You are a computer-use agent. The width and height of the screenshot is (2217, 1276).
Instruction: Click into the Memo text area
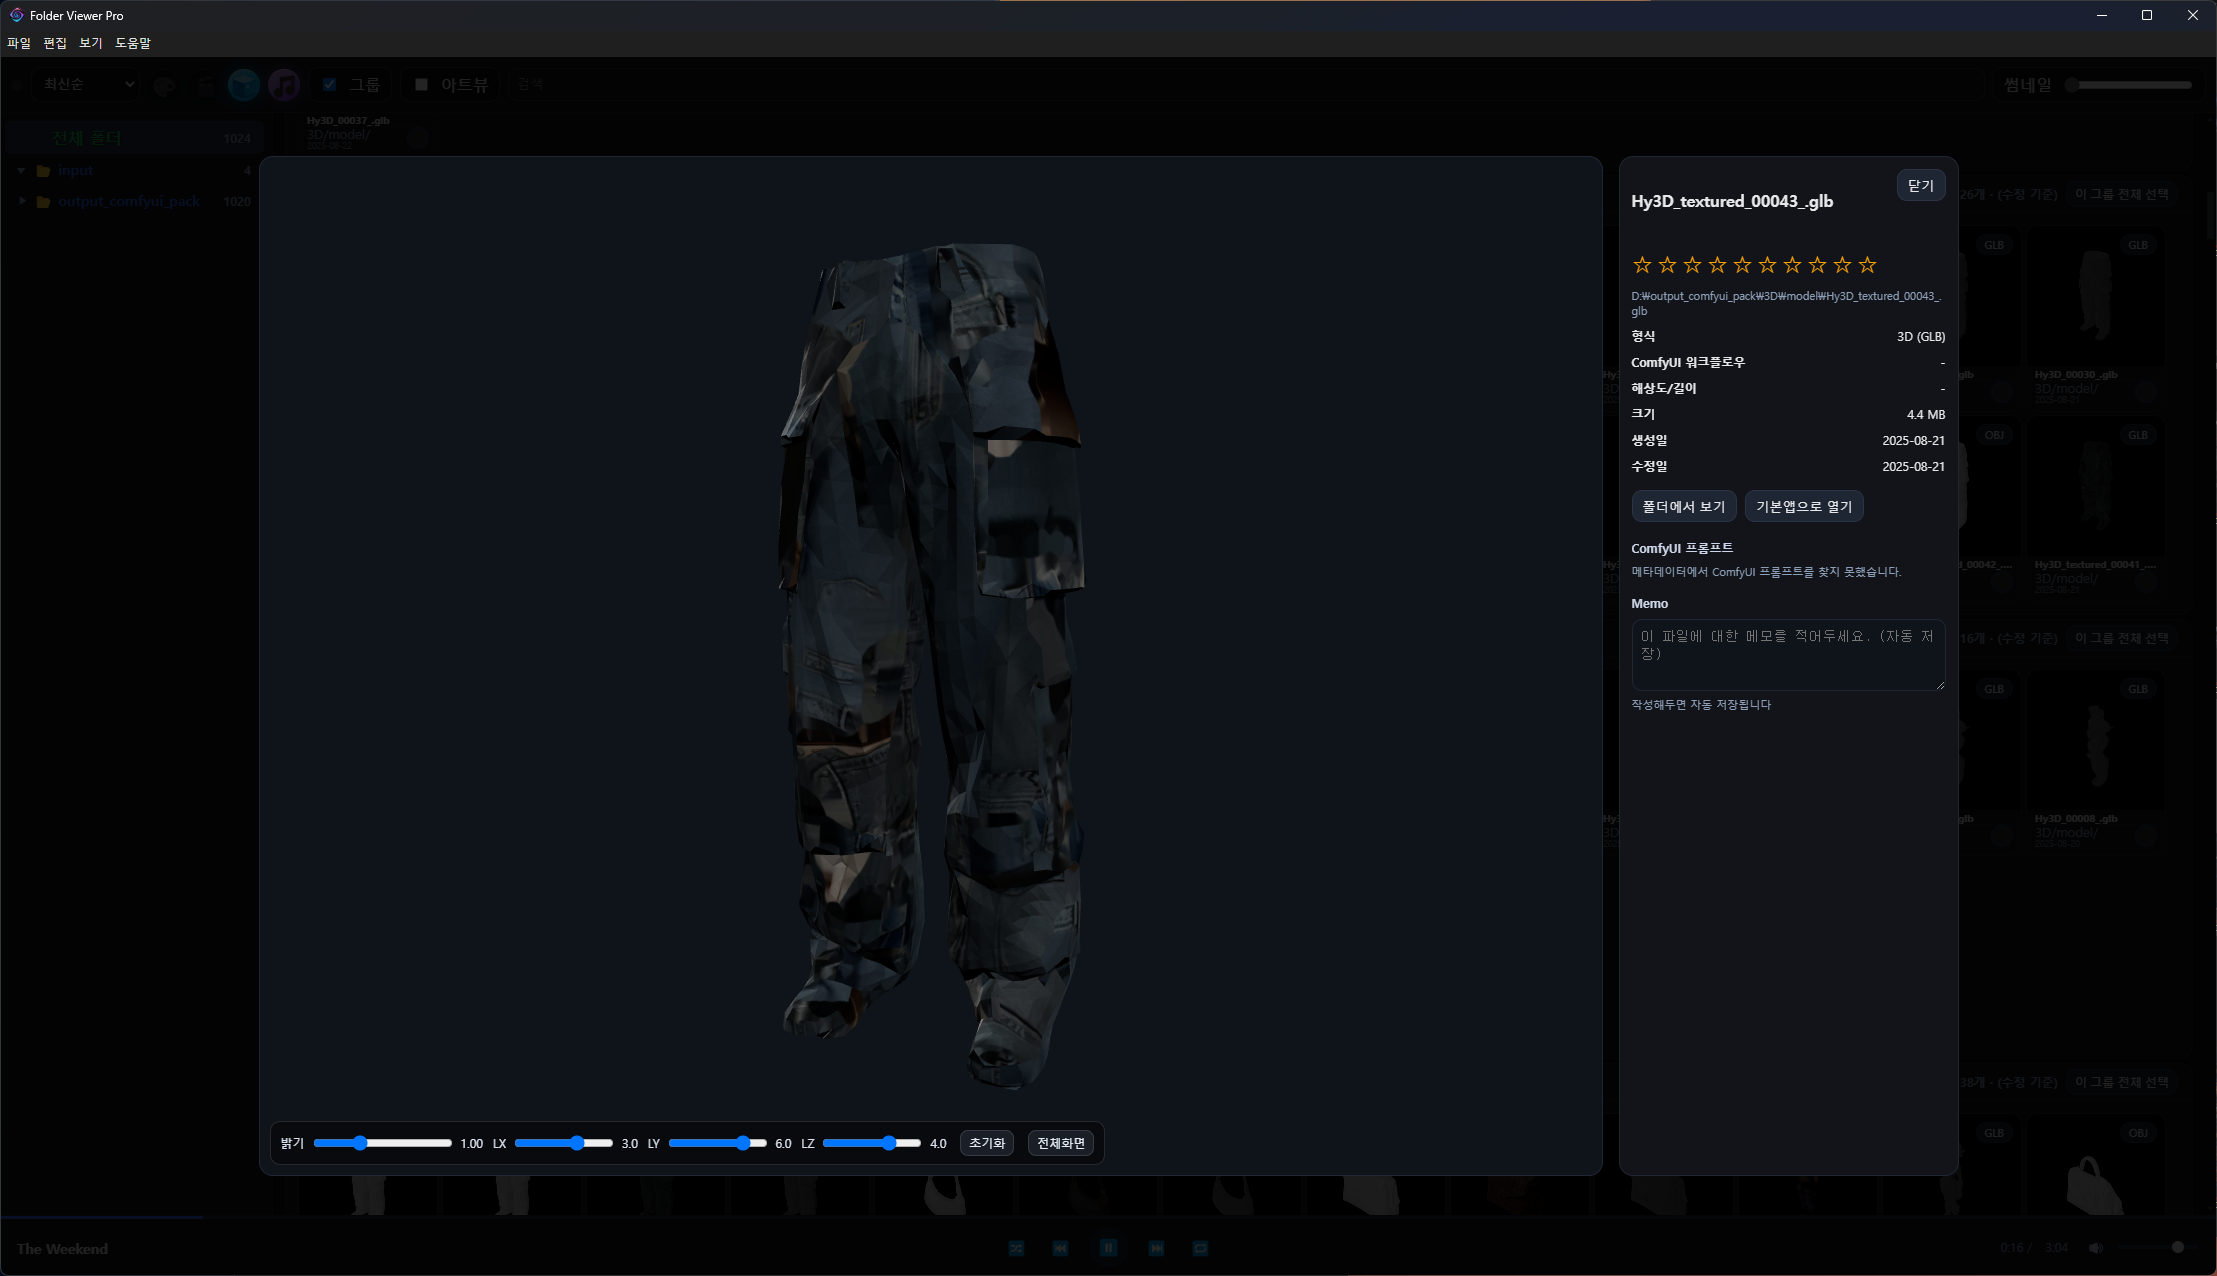point(1787,655)
